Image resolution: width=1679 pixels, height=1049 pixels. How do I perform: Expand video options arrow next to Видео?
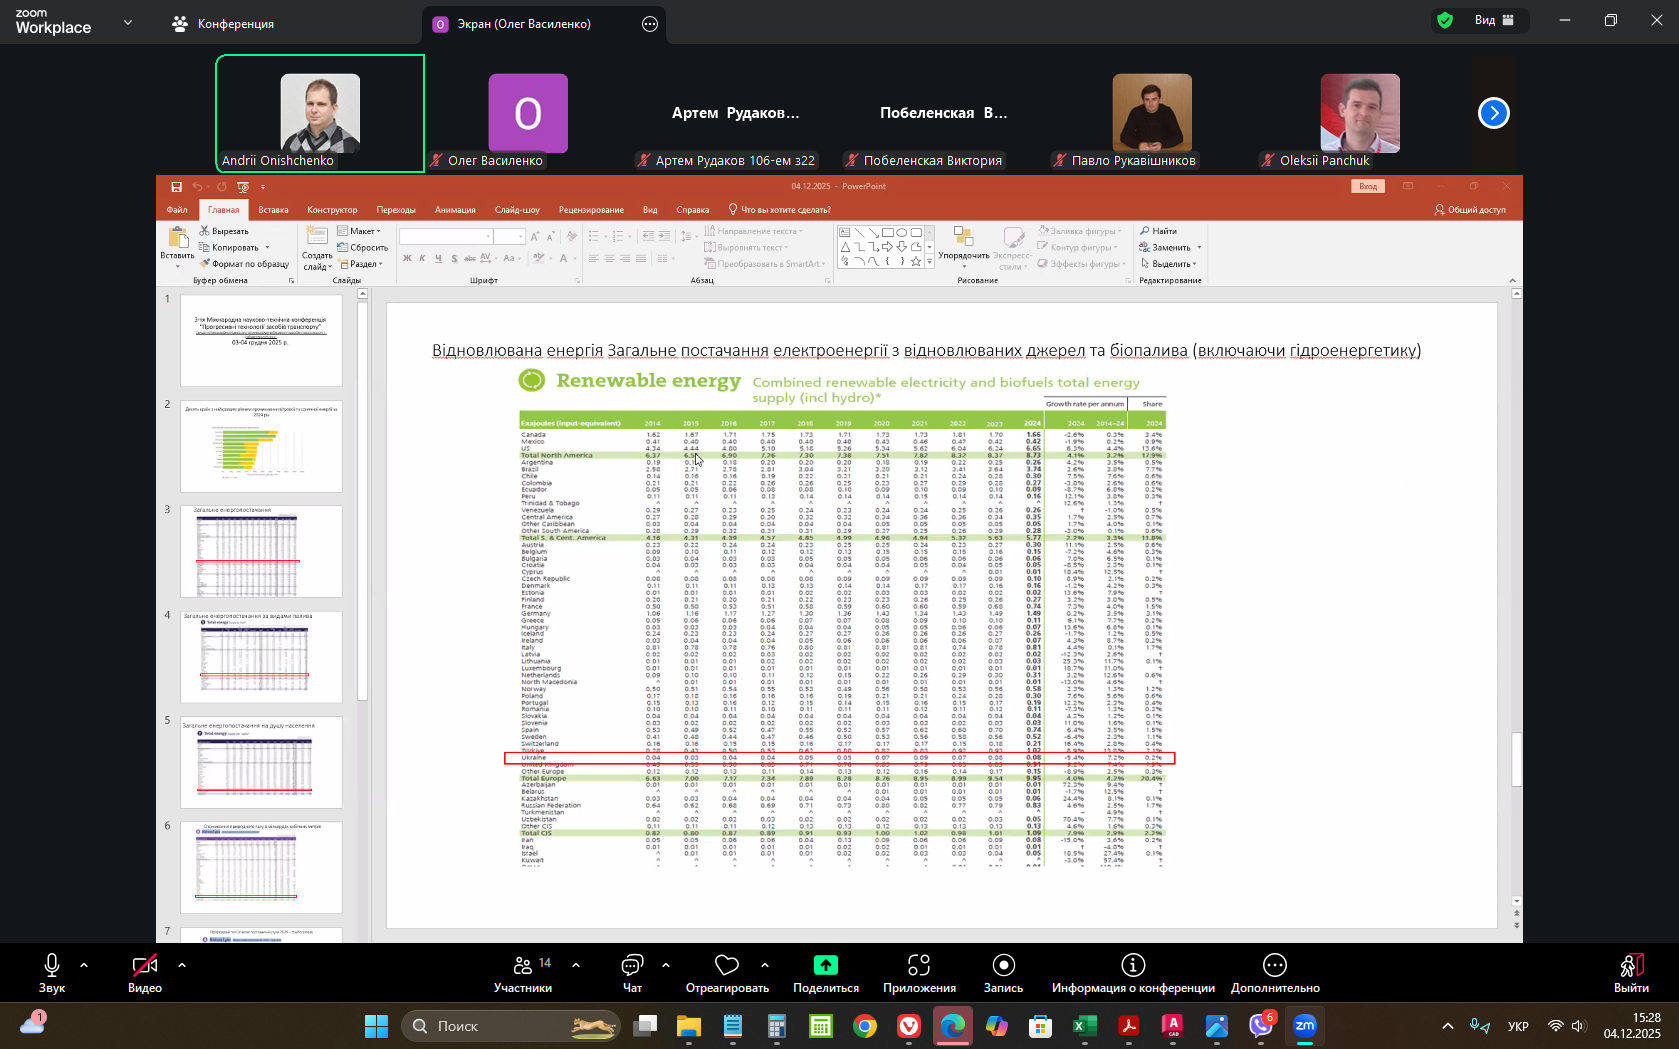pos(182,965)
